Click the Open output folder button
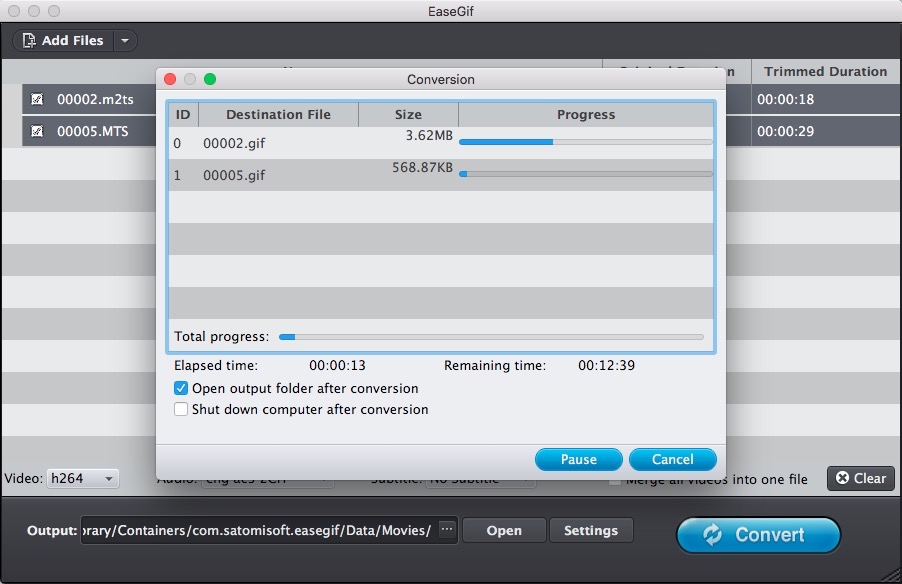902x584 pixels. coord(504,530)
